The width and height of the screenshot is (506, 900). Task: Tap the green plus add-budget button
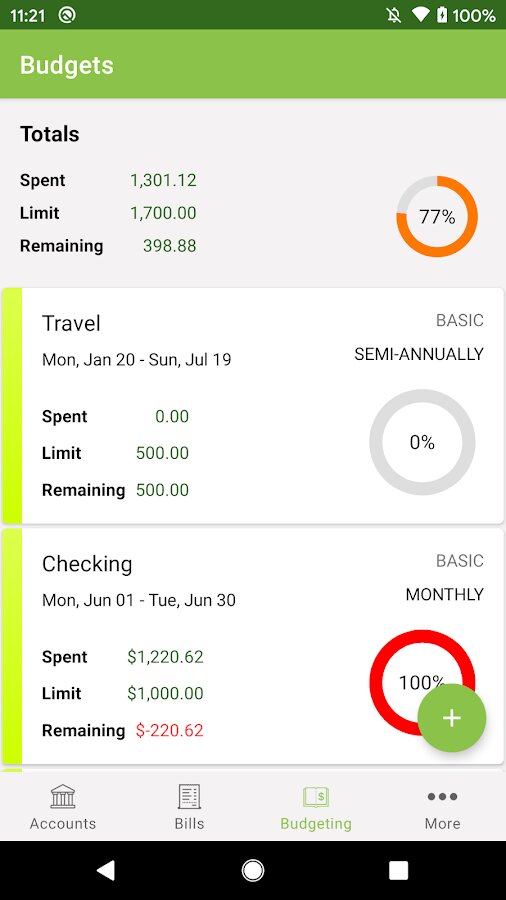[451, 717]
